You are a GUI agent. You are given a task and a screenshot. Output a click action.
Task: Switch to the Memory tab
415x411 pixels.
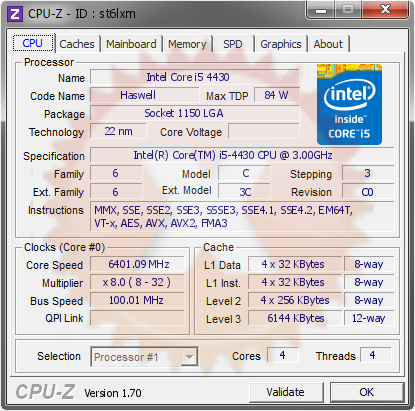[187, 44]
